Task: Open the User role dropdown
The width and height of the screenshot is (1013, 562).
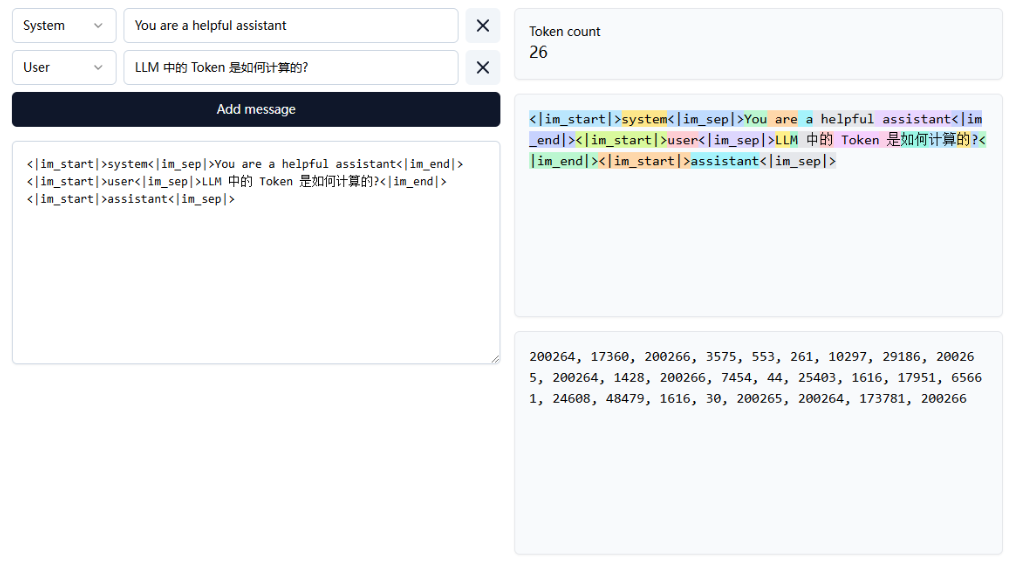Action: [x=64, y=67]
